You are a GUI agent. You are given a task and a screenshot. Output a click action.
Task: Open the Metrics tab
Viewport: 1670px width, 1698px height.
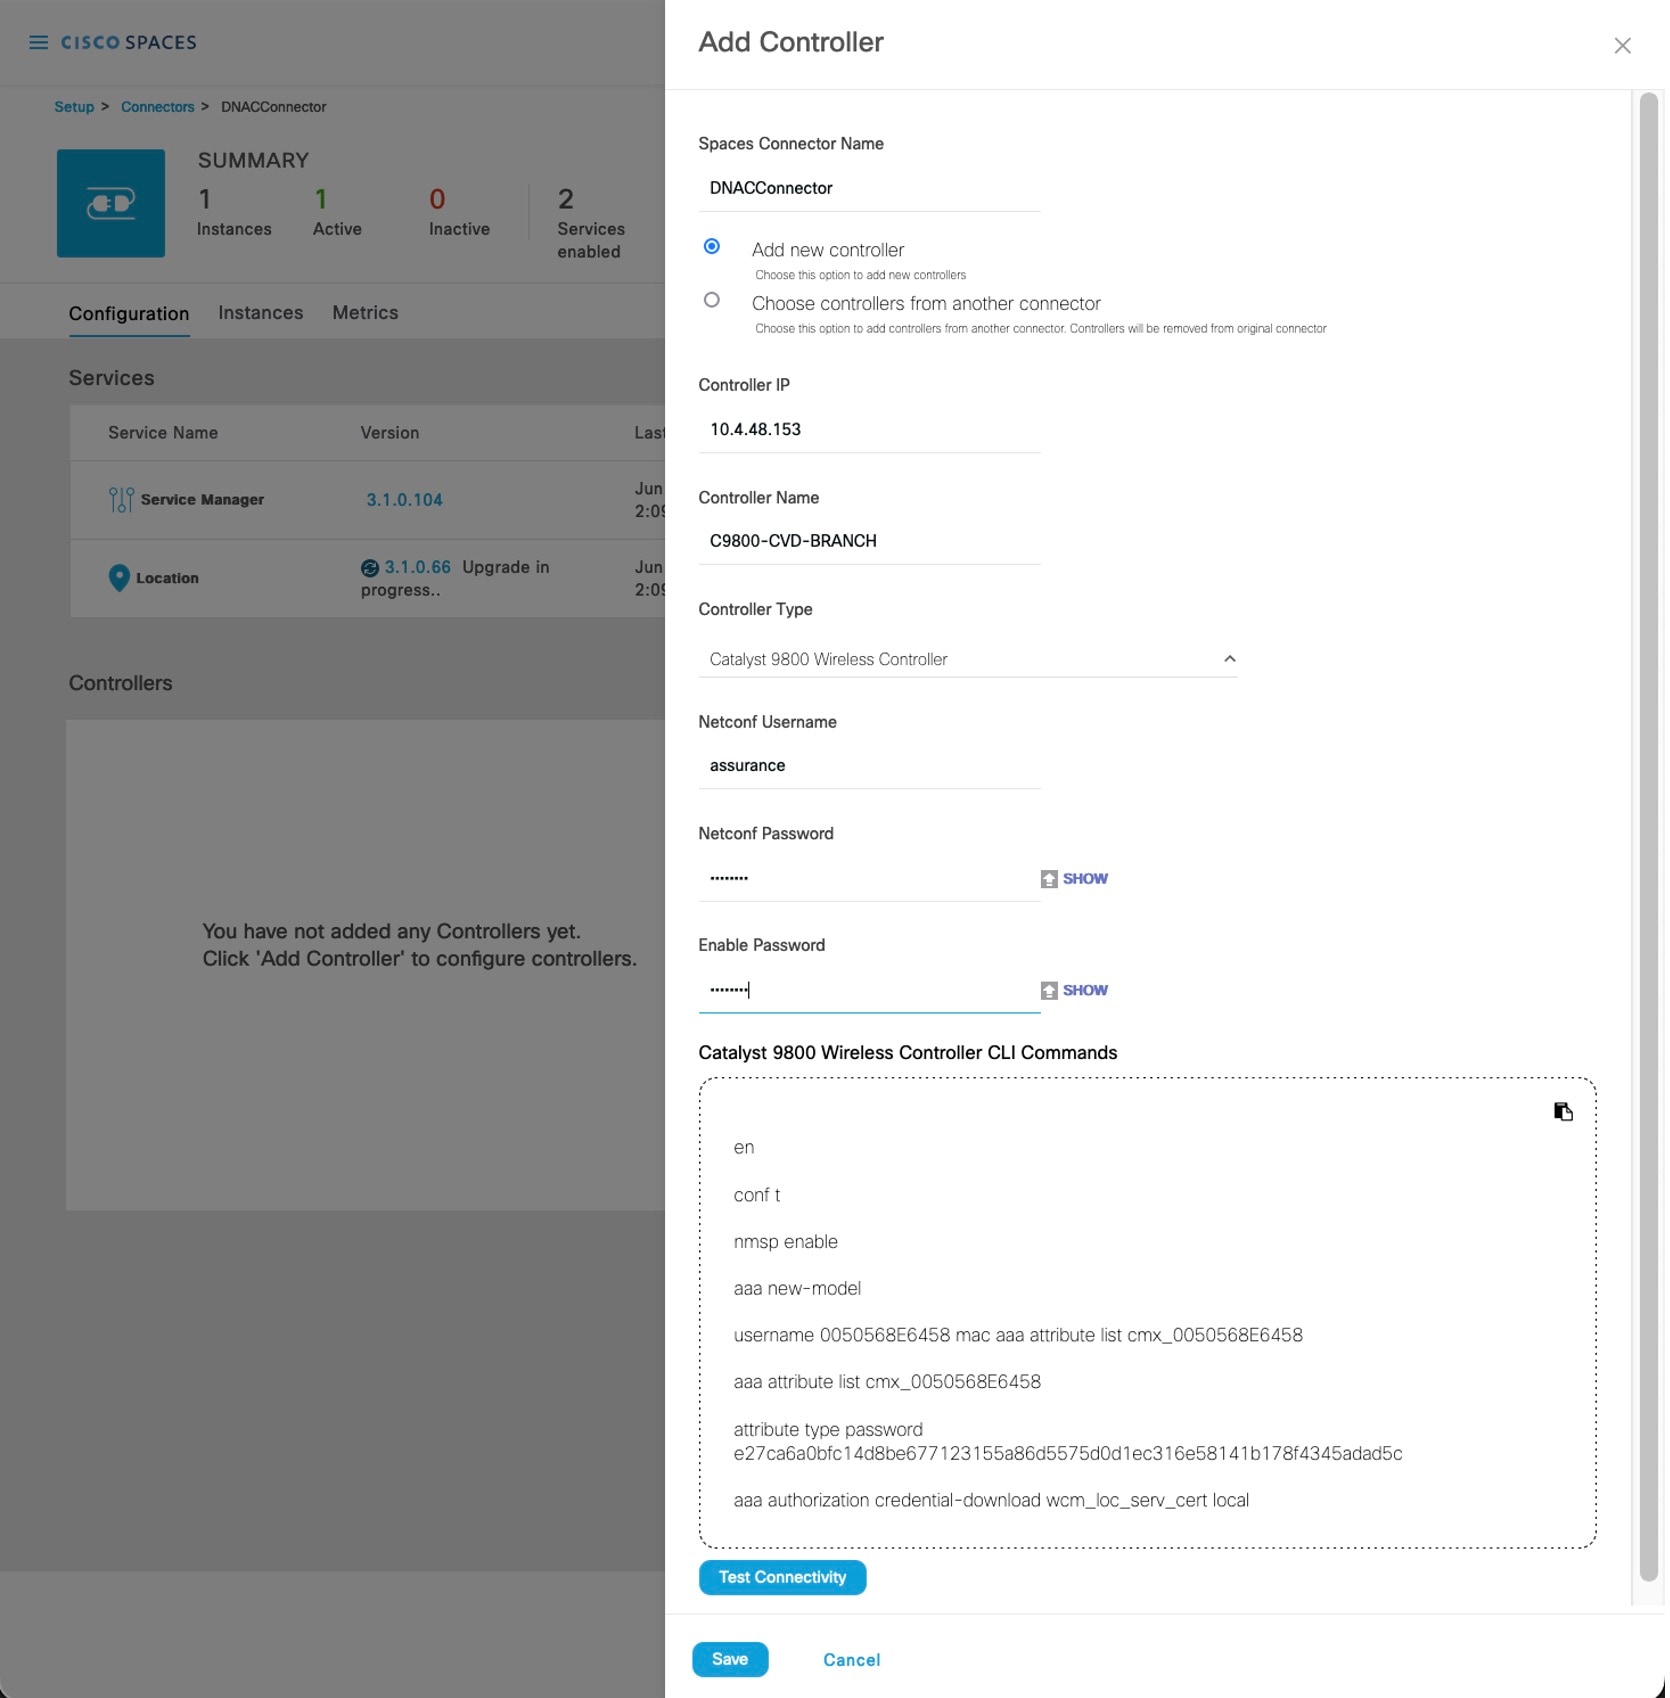click(365, 313)
